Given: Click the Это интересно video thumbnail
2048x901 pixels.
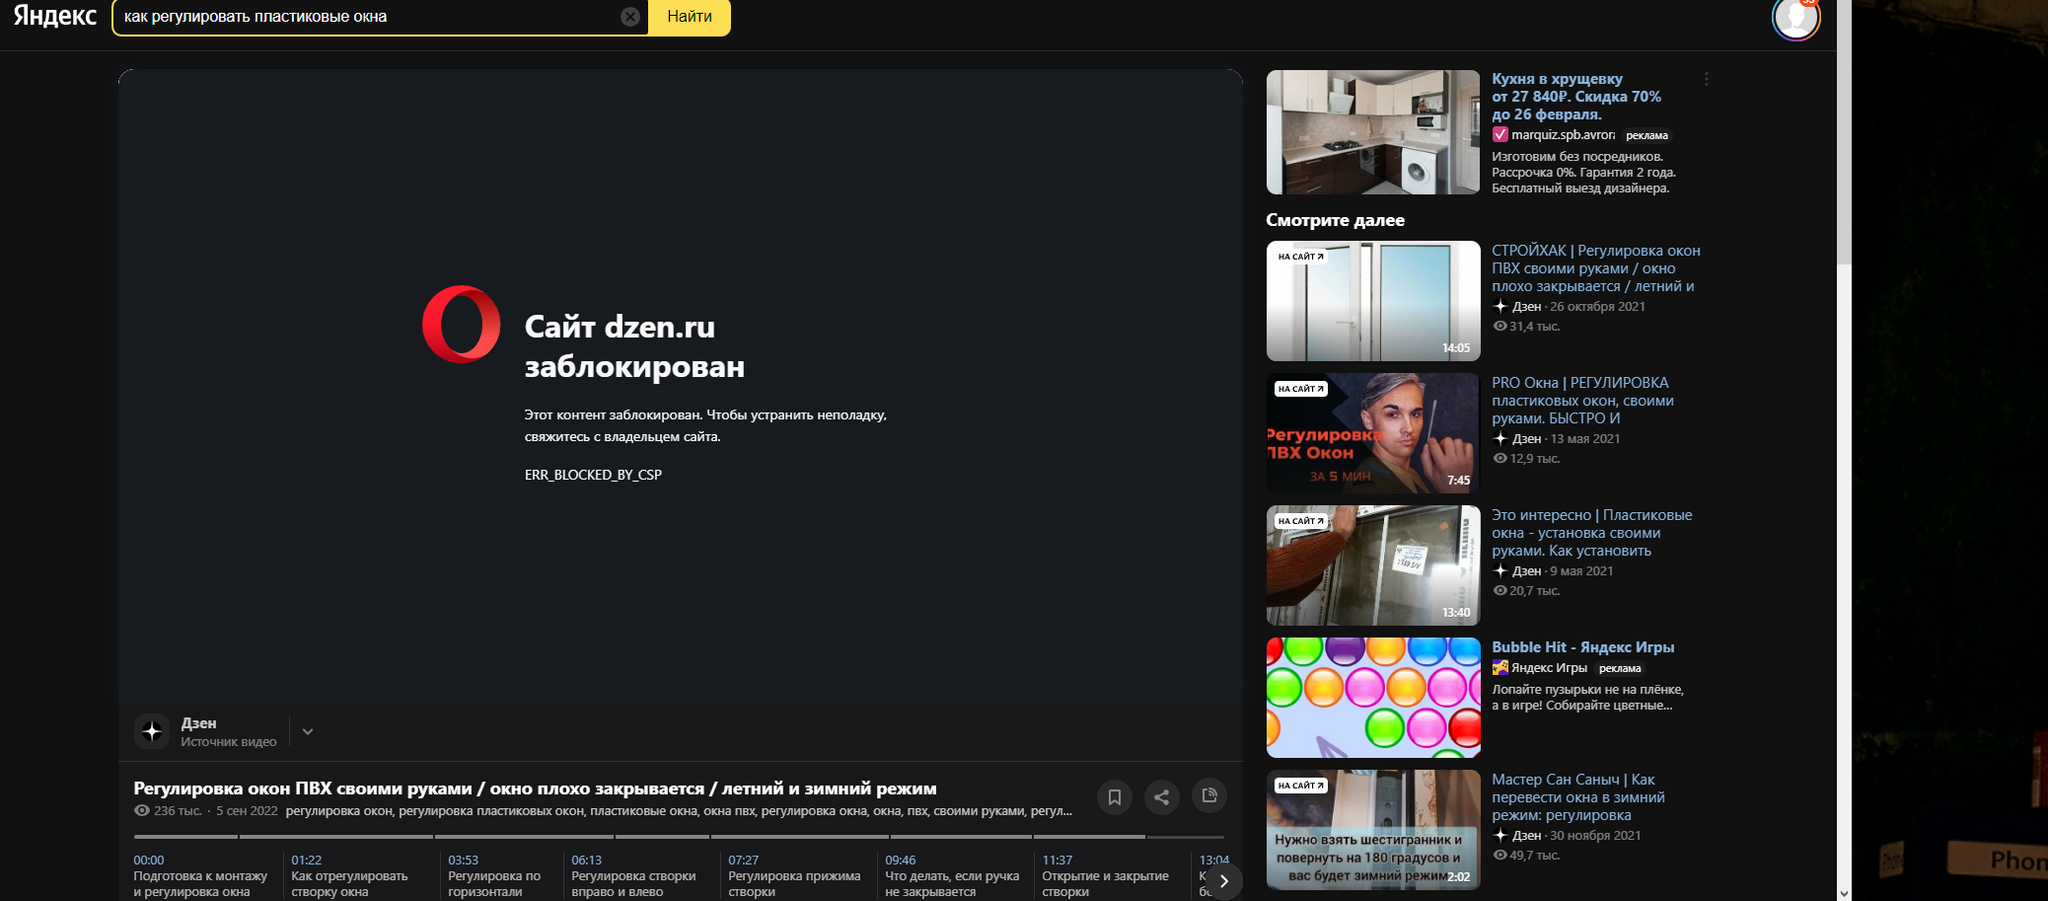Looking at the screenshot, I should [x=1373, y=565].
